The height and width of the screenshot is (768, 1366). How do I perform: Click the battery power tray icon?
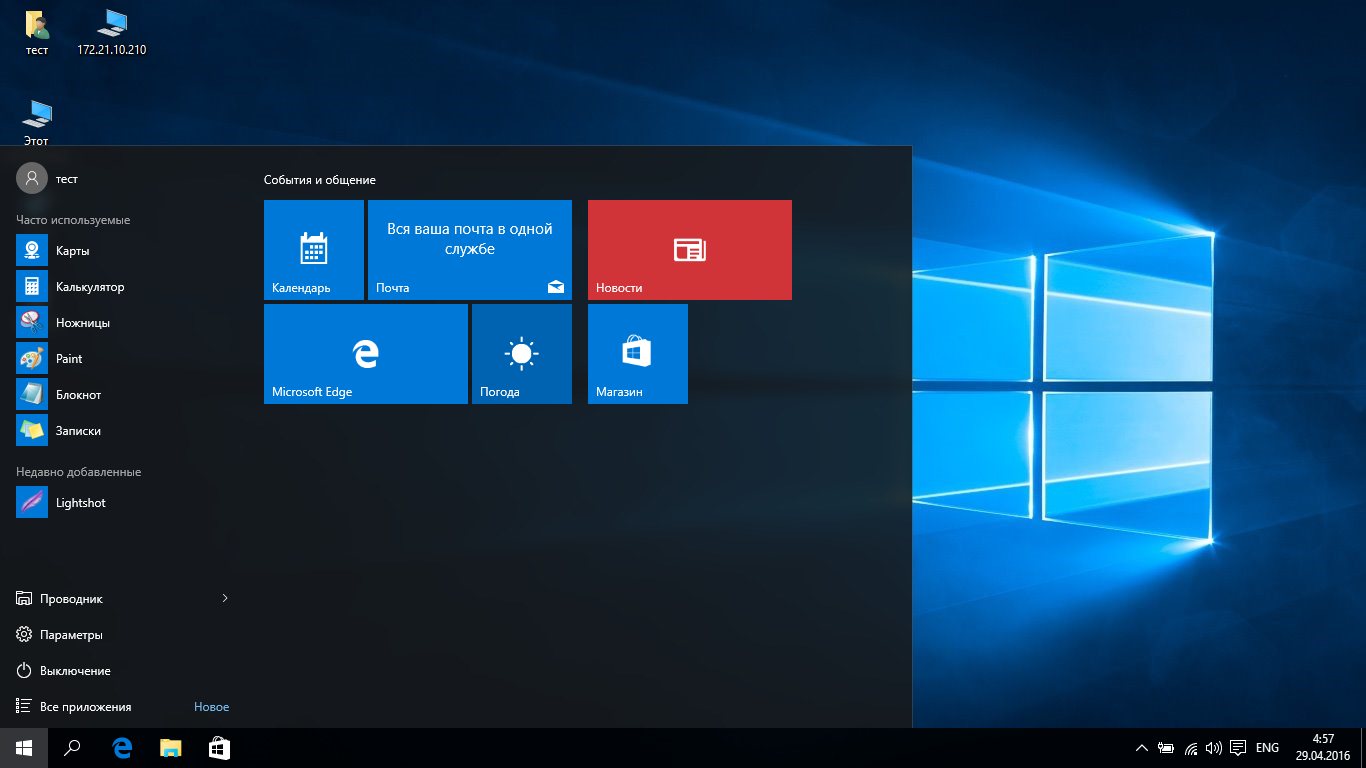click(1166, 748)
